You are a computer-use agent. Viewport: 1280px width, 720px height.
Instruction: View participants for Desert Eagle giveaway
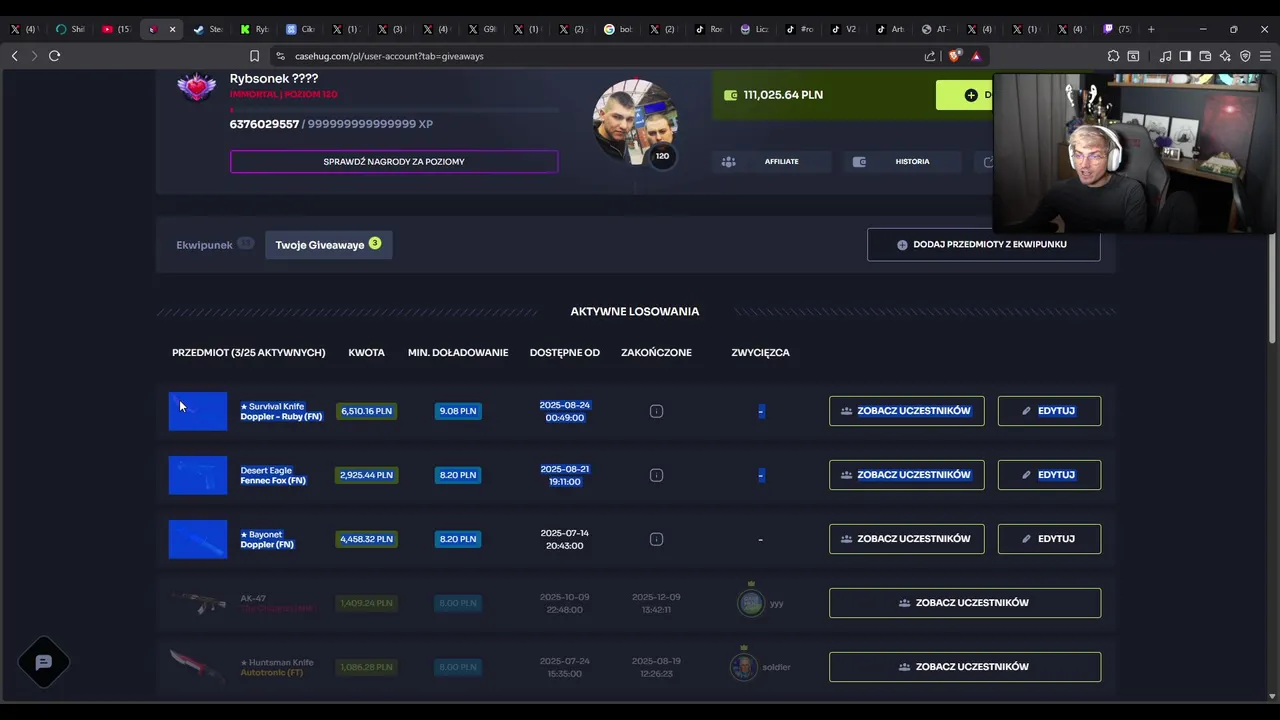click(906, 475)
